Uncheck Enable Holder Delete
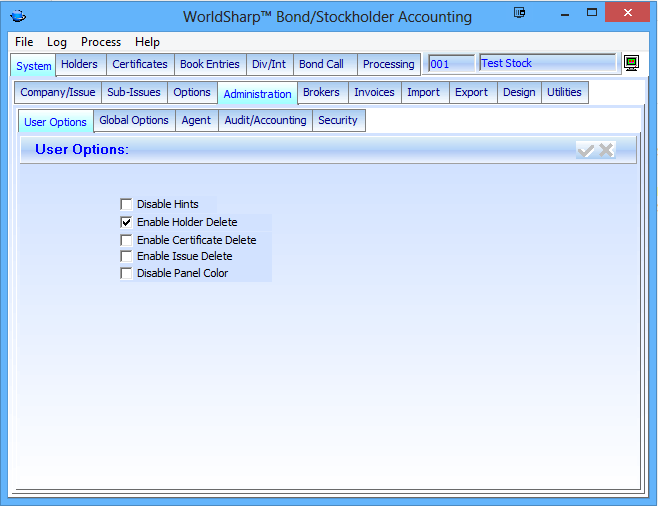The height and width of the screenshot is (506, 658). [126, 222]
